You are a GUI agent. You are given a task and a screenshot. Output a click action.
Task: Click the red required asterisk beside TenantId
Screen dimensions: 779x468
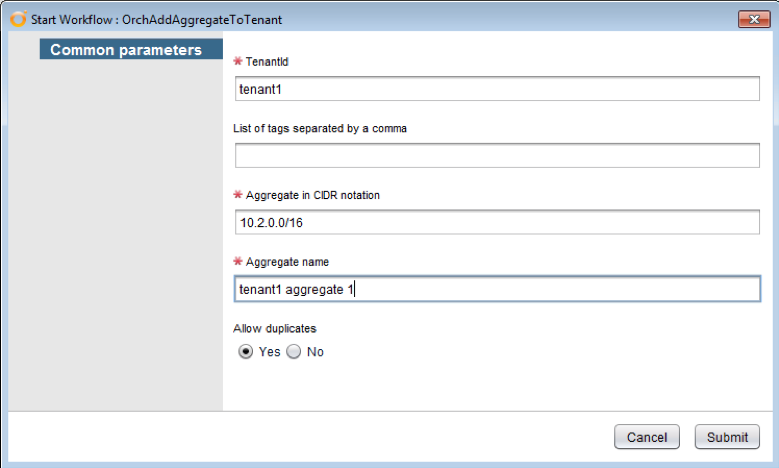[238, 62]
